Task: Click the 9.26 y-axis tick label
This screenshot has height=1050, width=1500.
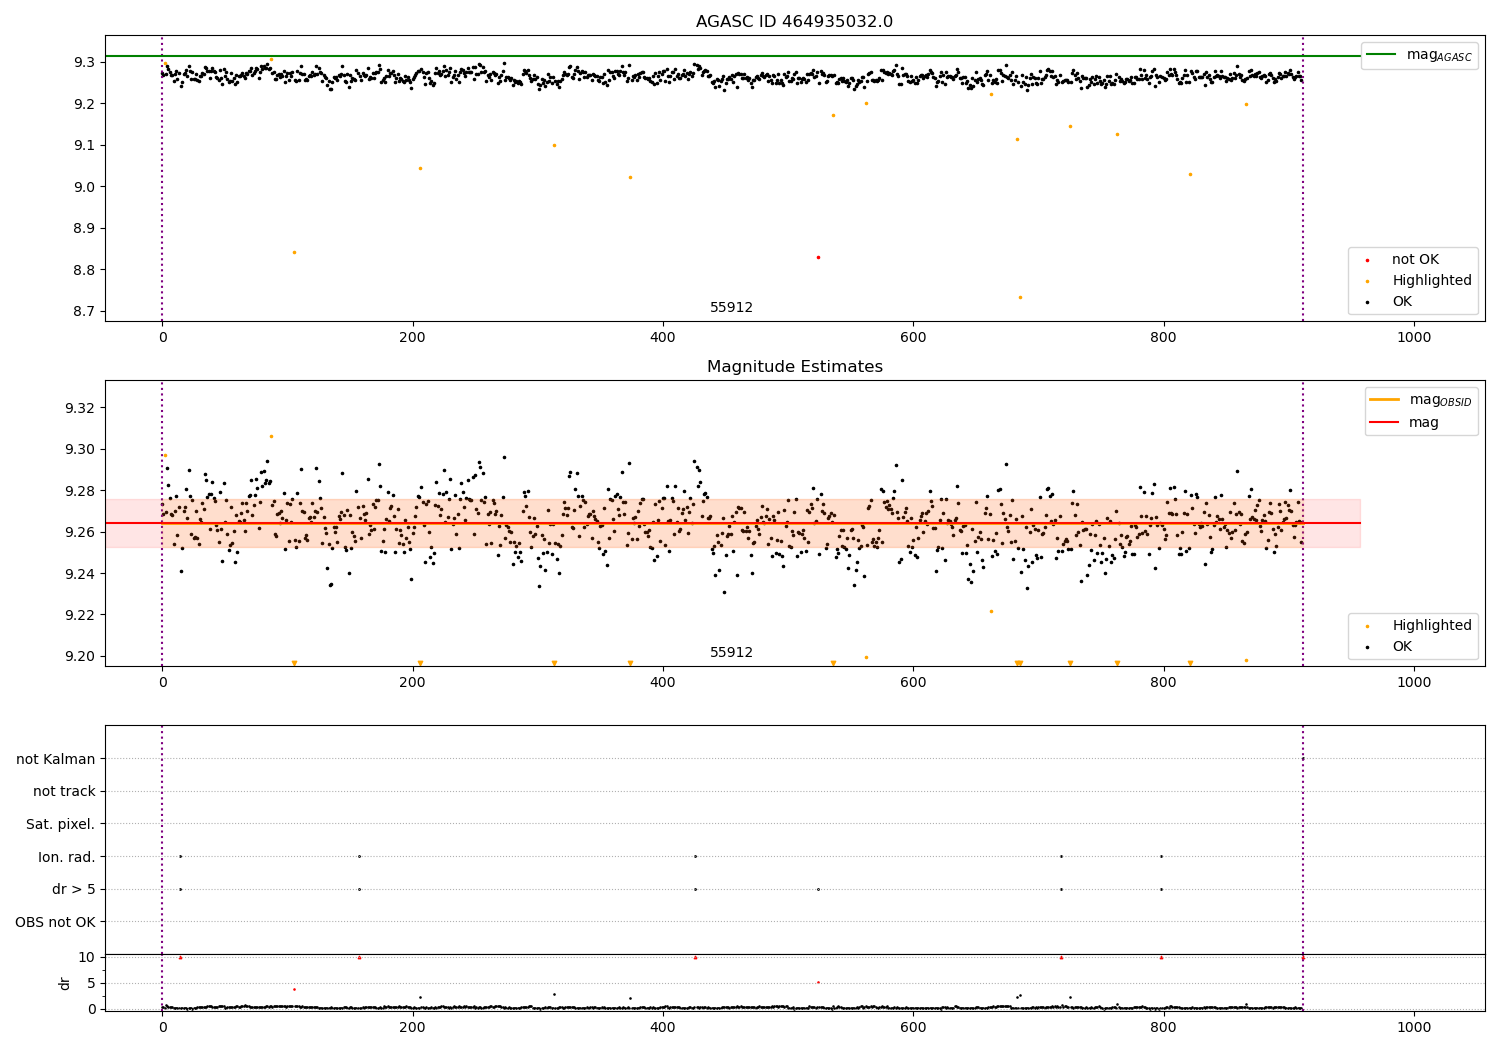Action: coord(81,532)
